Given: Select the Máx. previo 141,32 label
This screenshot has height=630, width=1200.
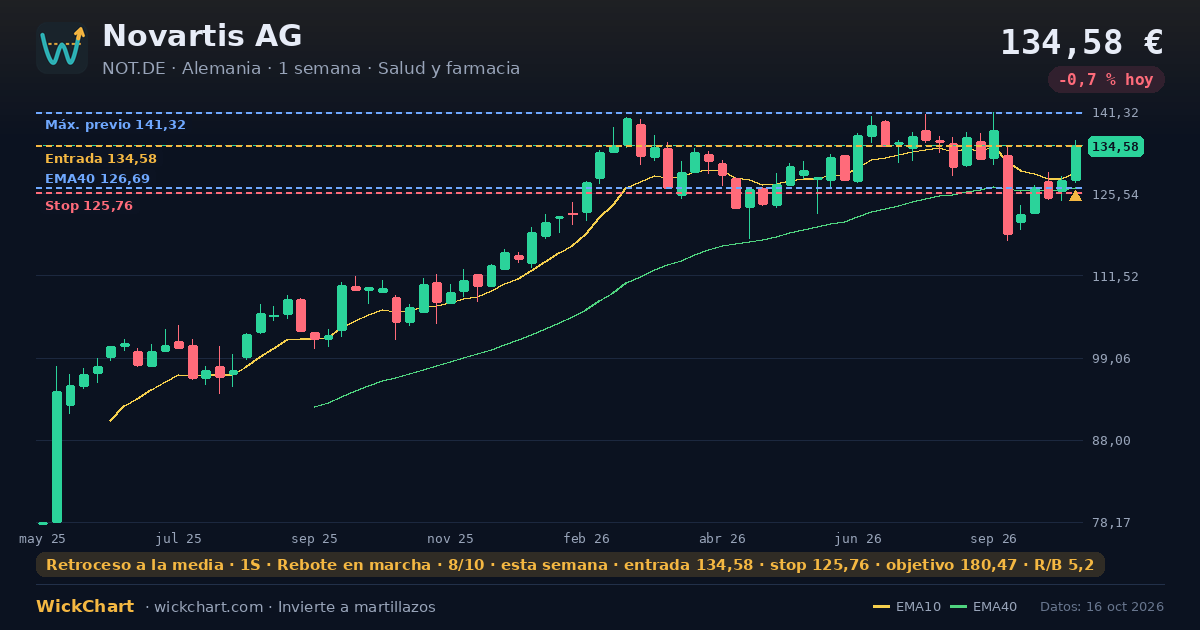Looking at the screenshot, I should pyautogui.click(x=115, y=125).
